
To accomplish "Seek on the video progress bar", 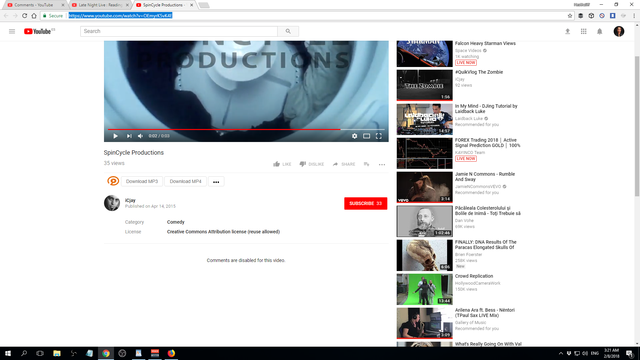I will point(246,129).
